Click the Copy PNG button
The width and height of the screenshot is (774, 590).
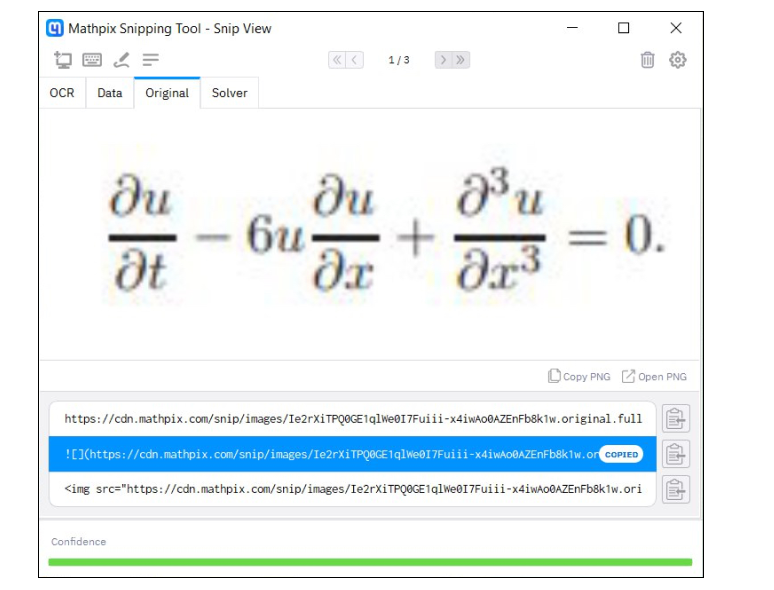tap(579, 377)
